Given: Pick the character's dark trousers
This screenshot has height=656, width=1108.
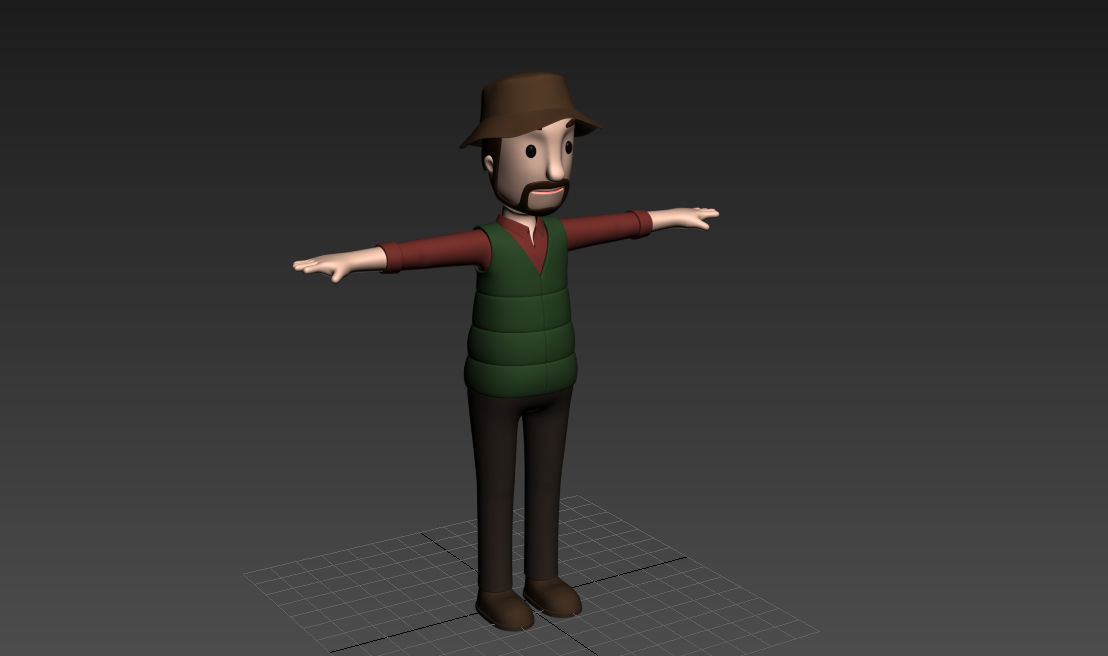Looking at the screenshot, I should pyautogui.click(x=520, y=488).
